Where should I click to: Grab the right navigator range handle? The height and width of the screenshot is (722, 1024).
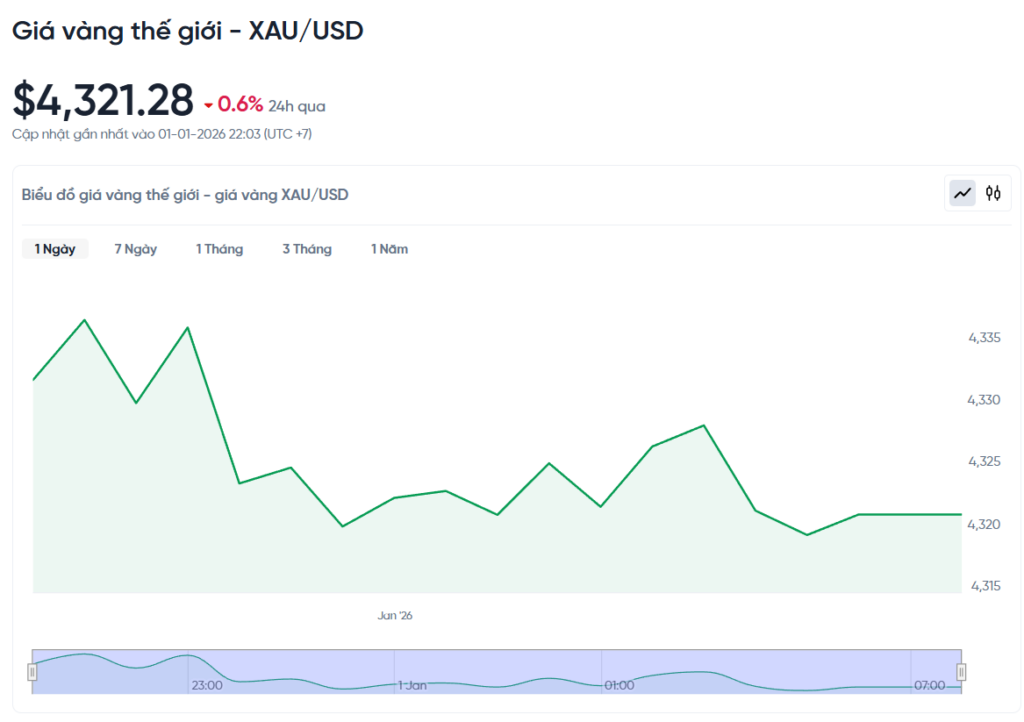961,672
